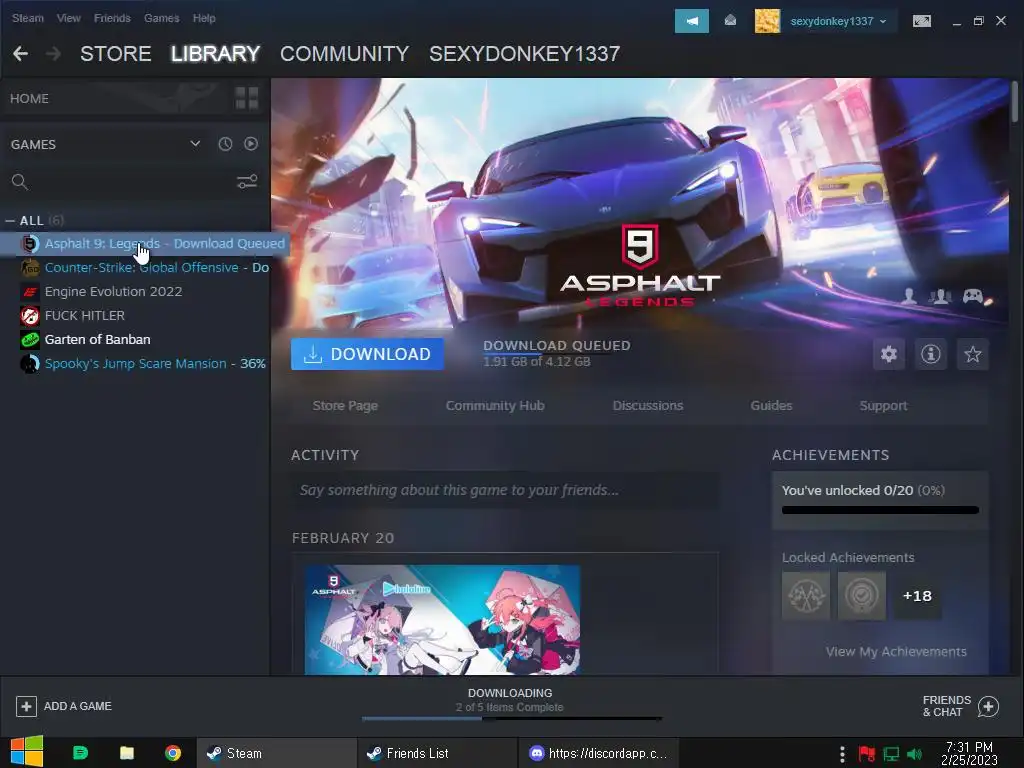Click the DOWNLOADING progress bar at bottom
Screen dimensions: 1024x768
512,718
